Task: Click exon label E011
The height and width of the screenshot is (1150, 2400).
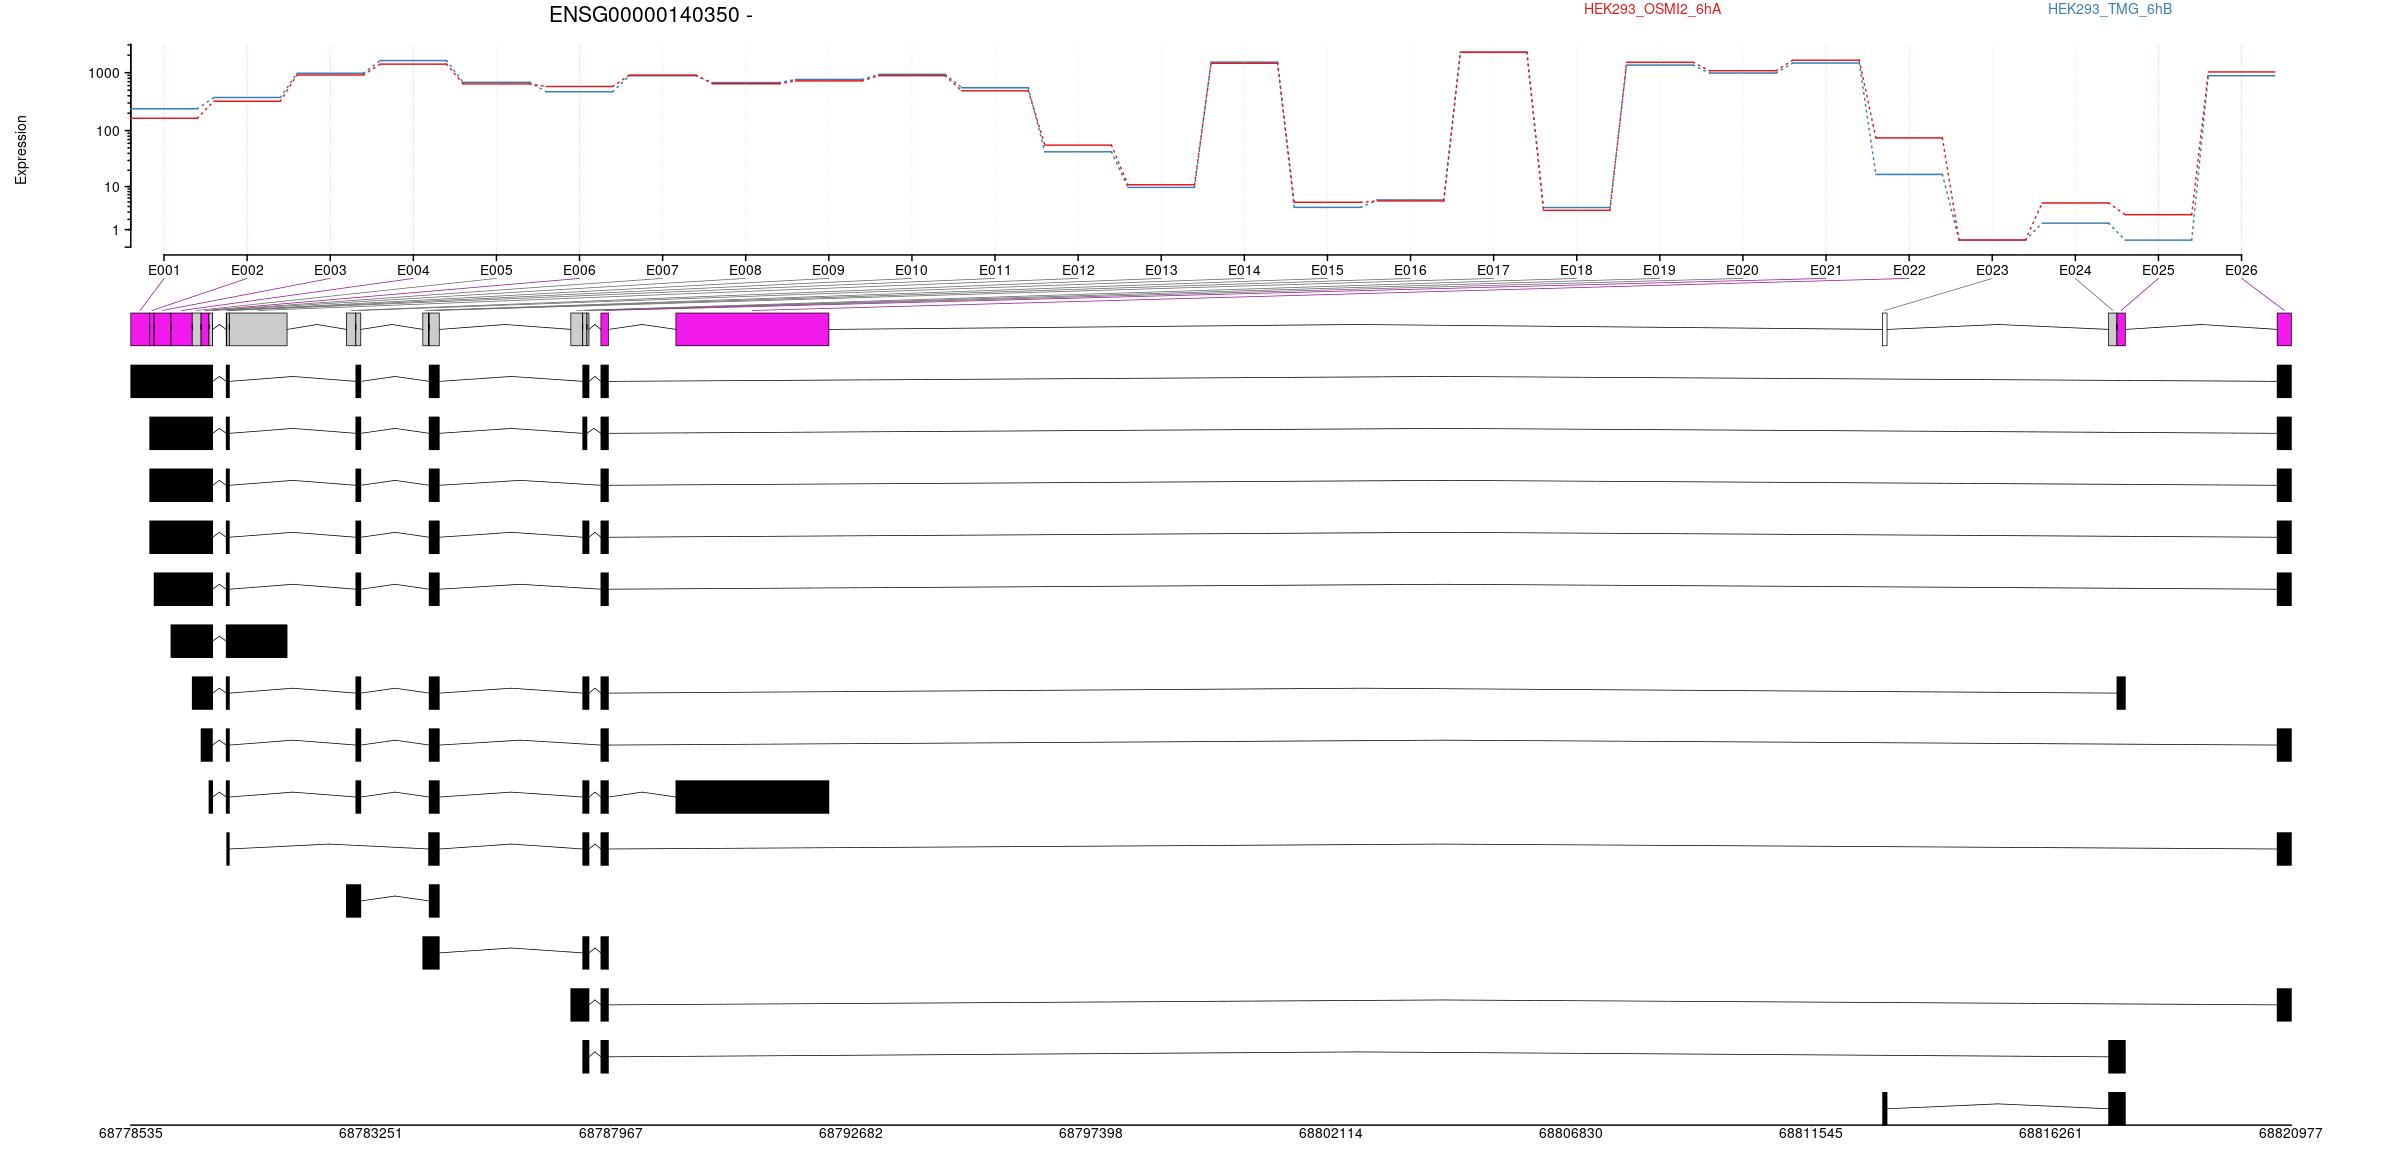Action: (x=995, y=270)
